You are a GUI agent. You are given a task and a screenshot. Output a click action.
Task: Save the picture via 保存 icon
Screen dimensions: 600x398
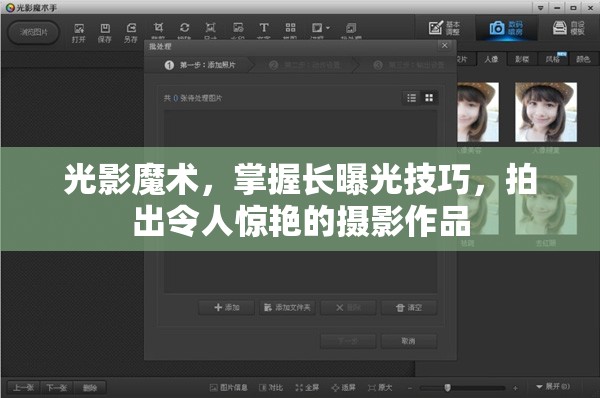pyautogui.click(x=105, y=33)
